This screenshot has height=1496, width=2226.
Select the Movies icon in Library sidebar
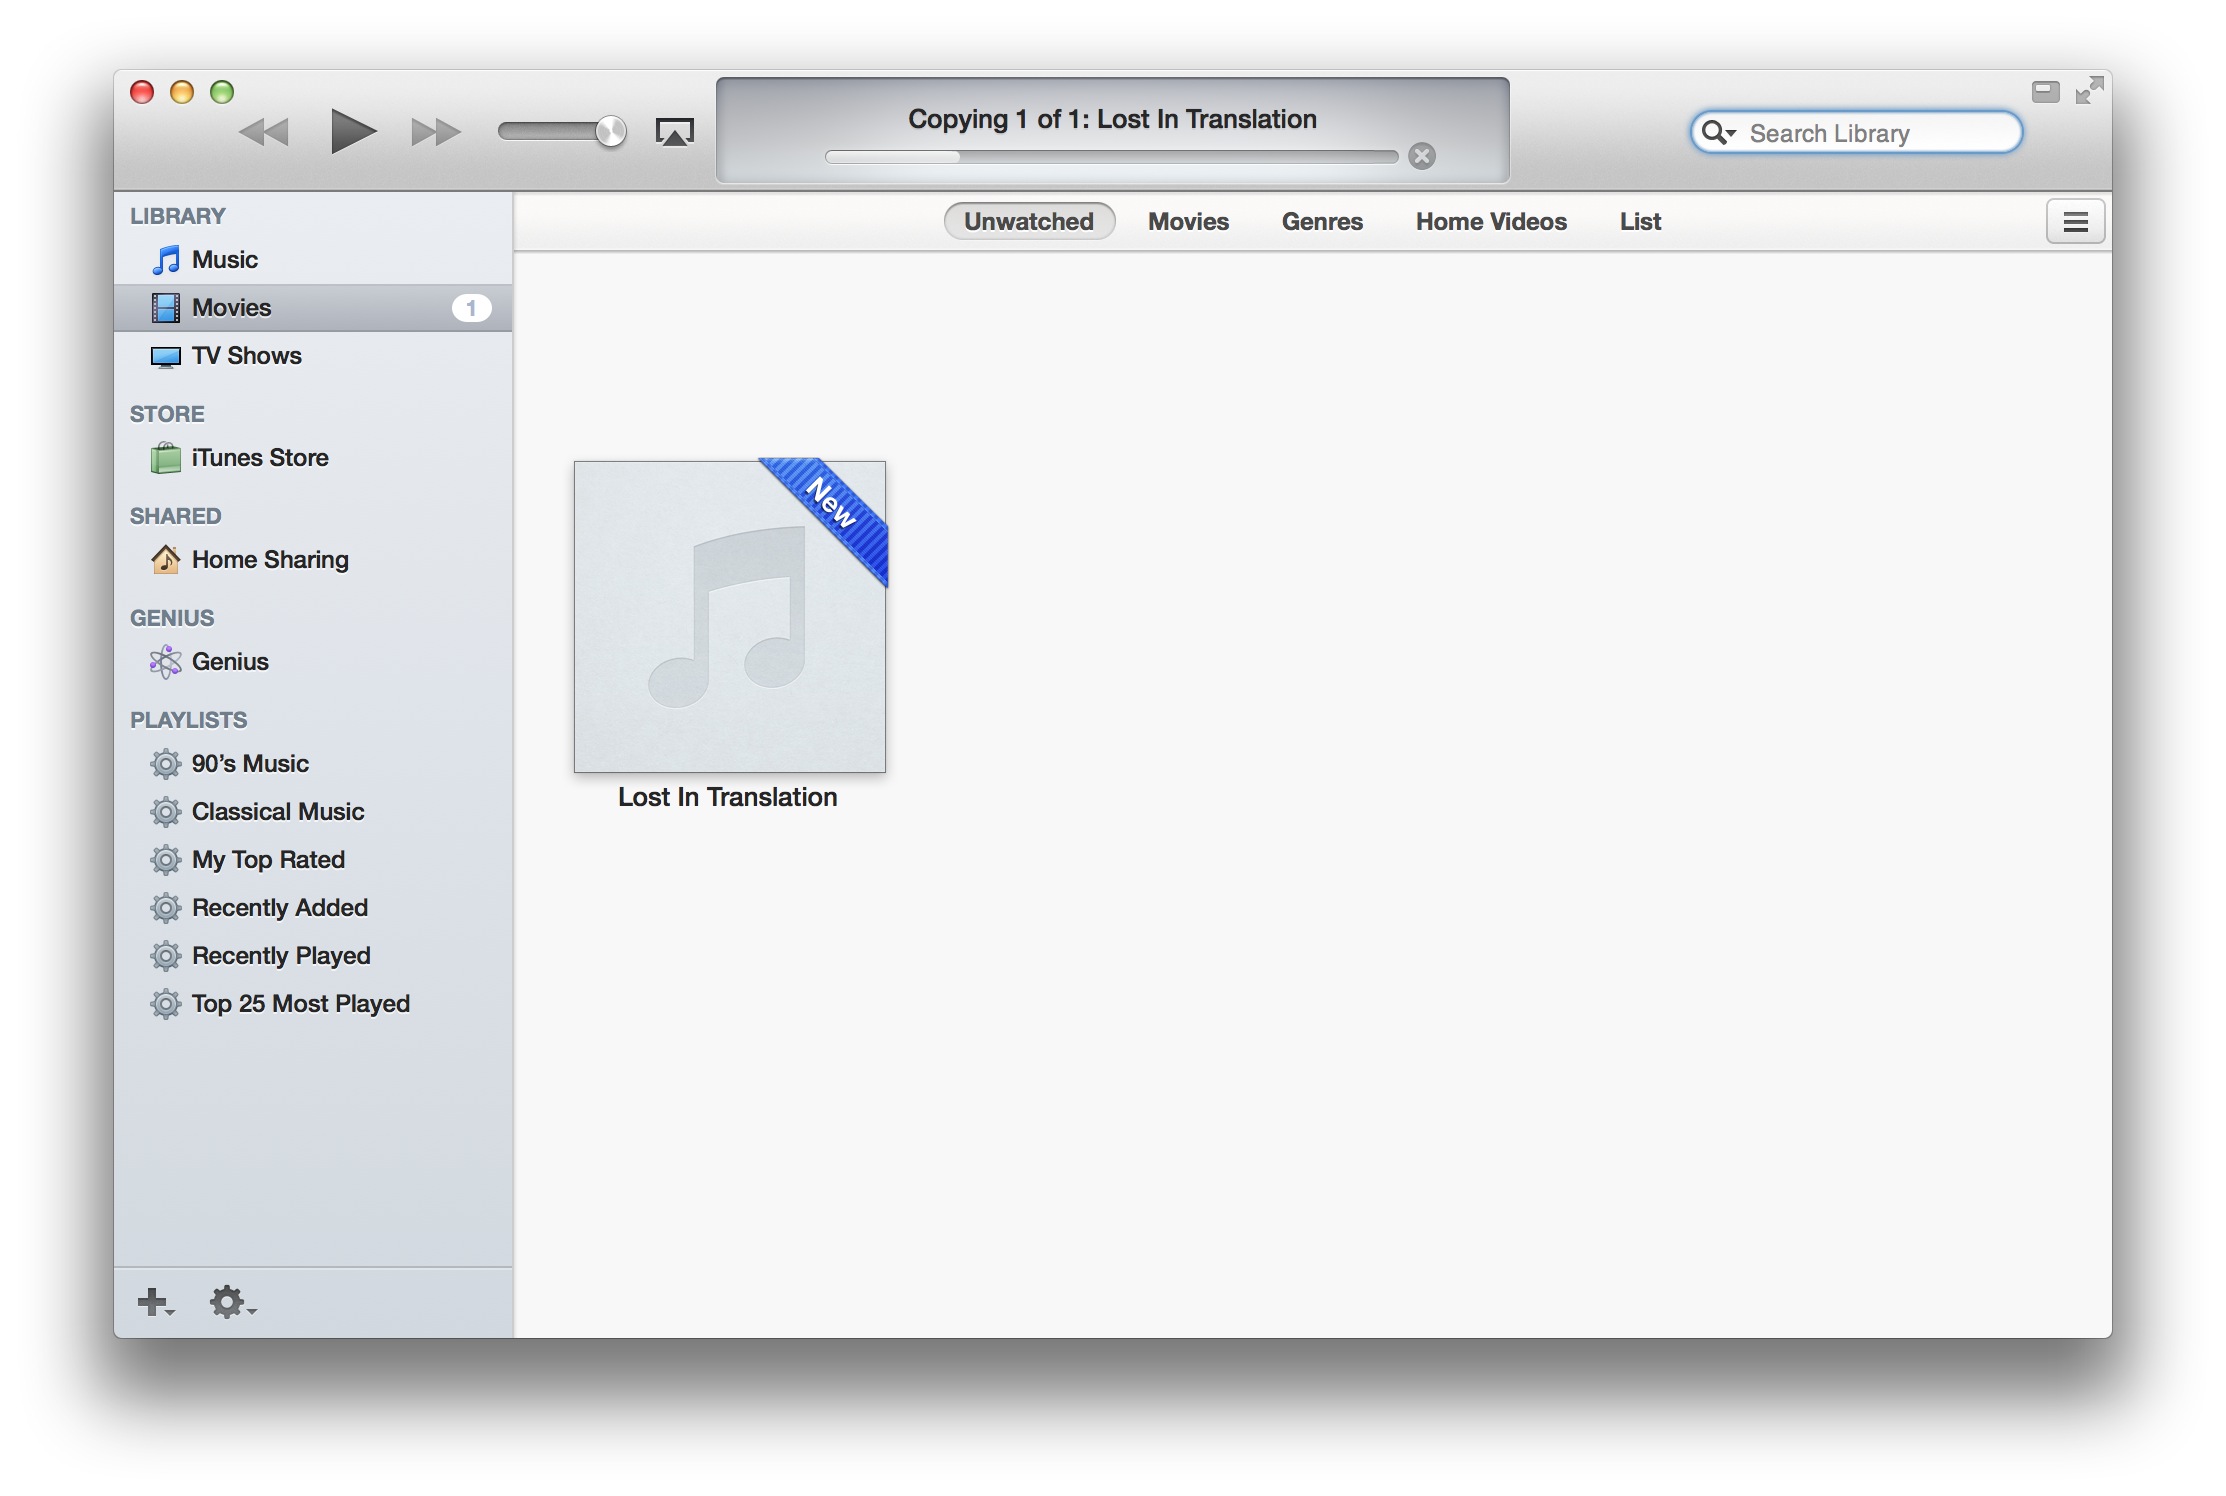(167, 307)
